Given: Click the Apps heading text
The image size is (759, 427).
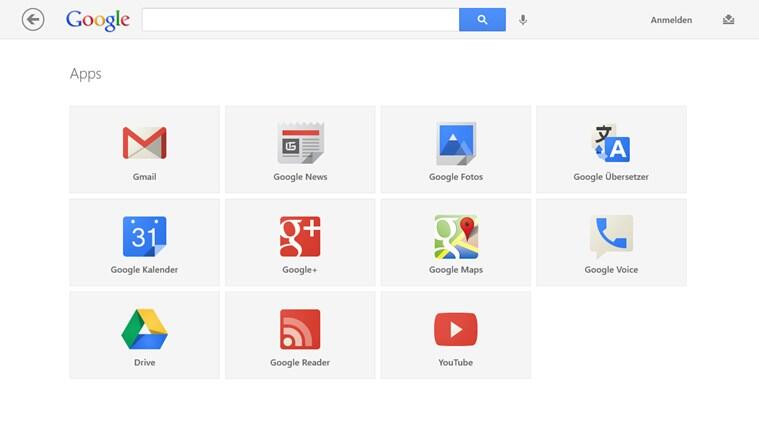Looking at the screenshot, I should [86, 74].
